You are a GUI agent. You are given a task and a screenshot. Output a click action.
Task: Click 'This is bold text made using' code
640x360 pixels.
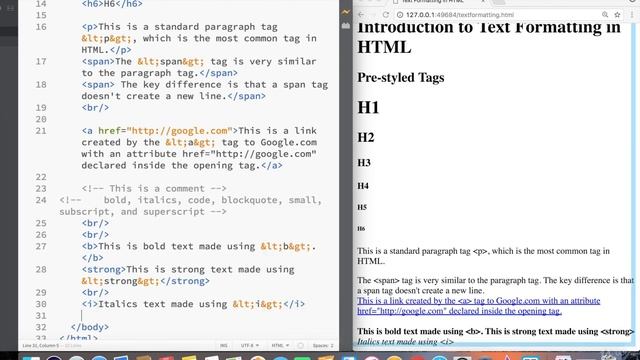(x=177, y=247)
